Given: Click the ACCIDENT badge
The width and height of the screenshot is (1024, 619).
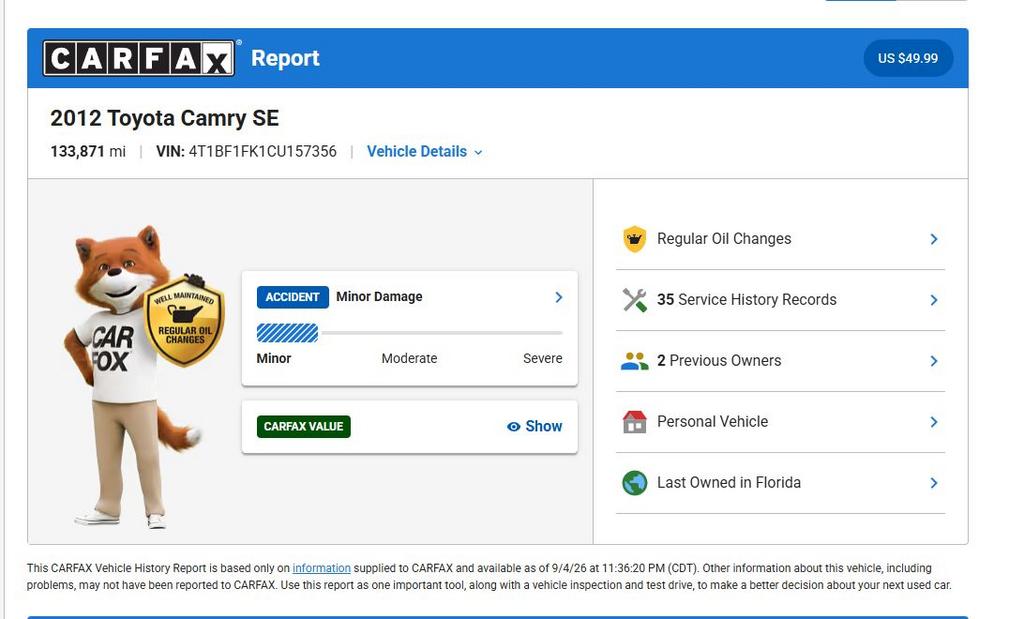Looking at the screenshot, I should tap(293, 297).
